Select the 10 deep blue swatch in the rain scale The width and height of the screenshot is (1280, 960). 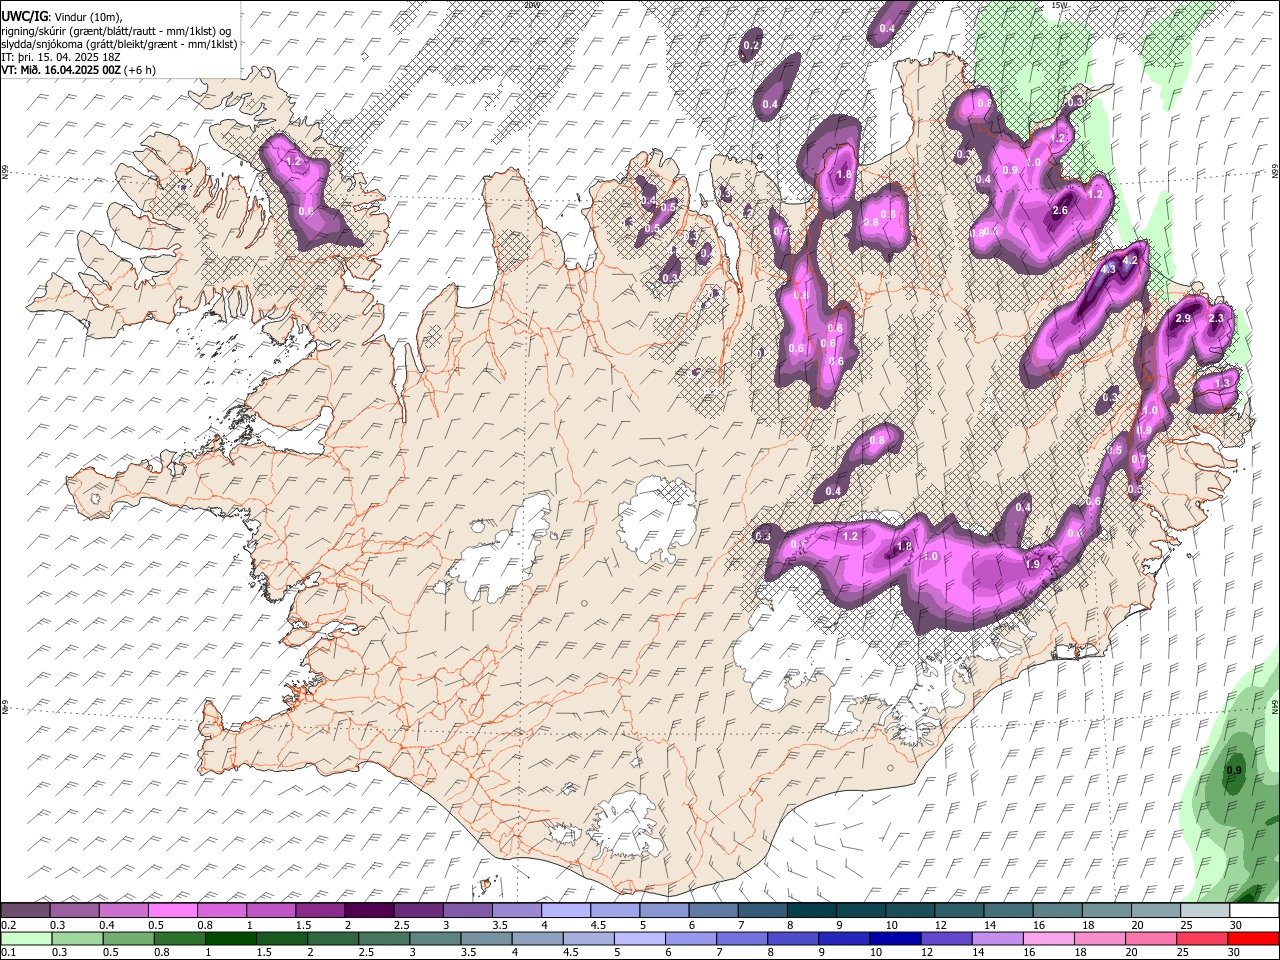[895, 939]
